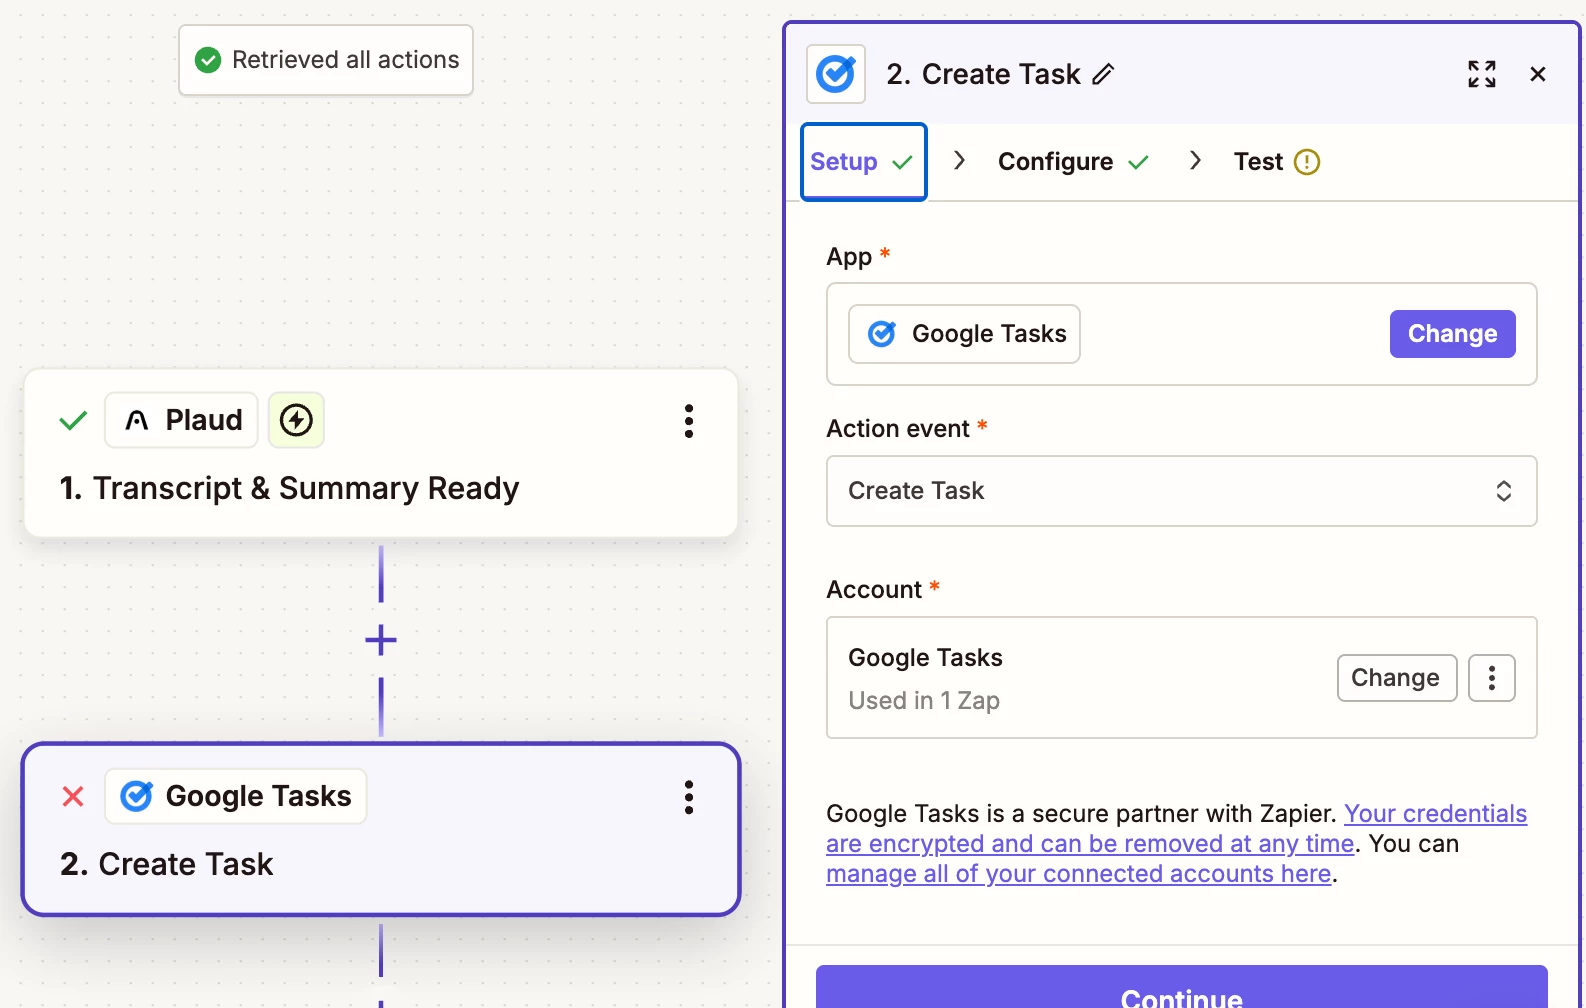Click the warning icon beside Test

(x=1307, y=162)
